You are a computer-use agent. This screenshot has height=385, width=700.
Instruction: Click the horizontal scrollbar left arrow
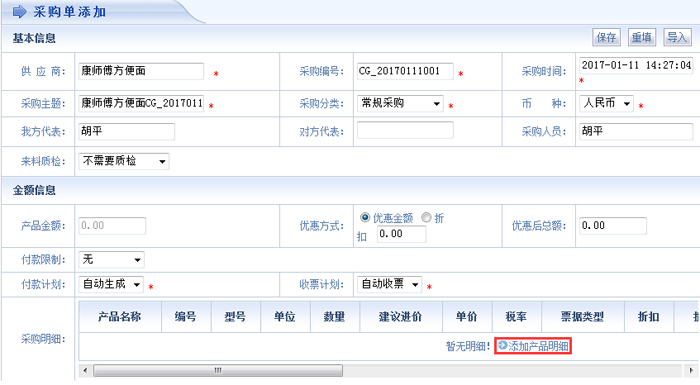coord(85,370)
